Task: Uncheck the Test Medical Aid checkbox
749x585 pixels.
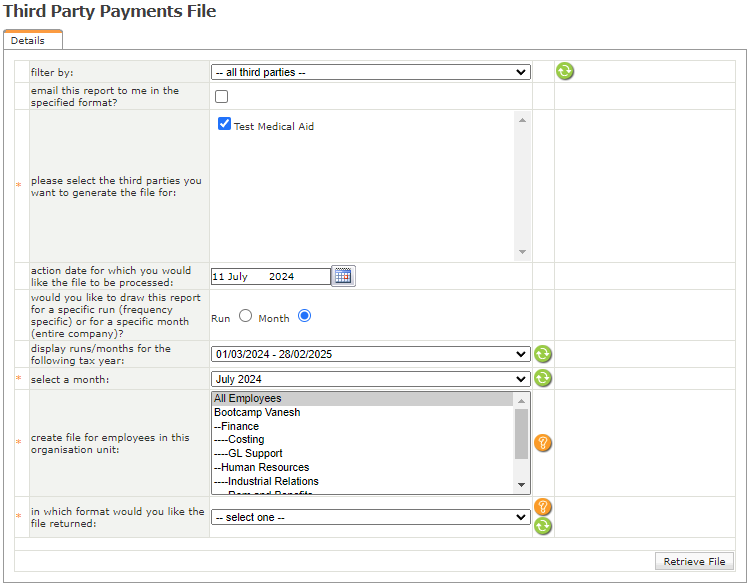Action: pos(225,124)
